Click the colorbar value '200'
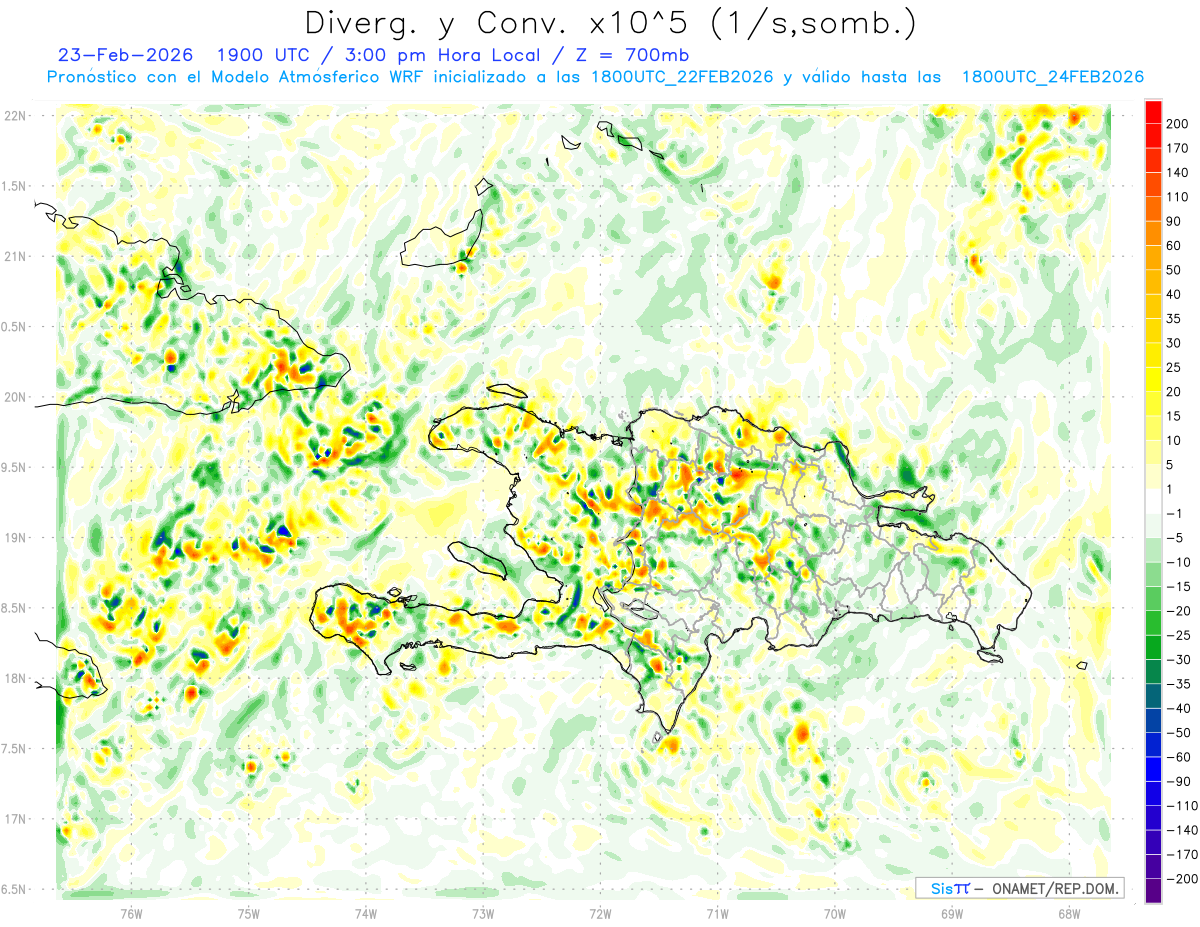This screenshot has height=927, width=1200. [x=1177, y=124]
